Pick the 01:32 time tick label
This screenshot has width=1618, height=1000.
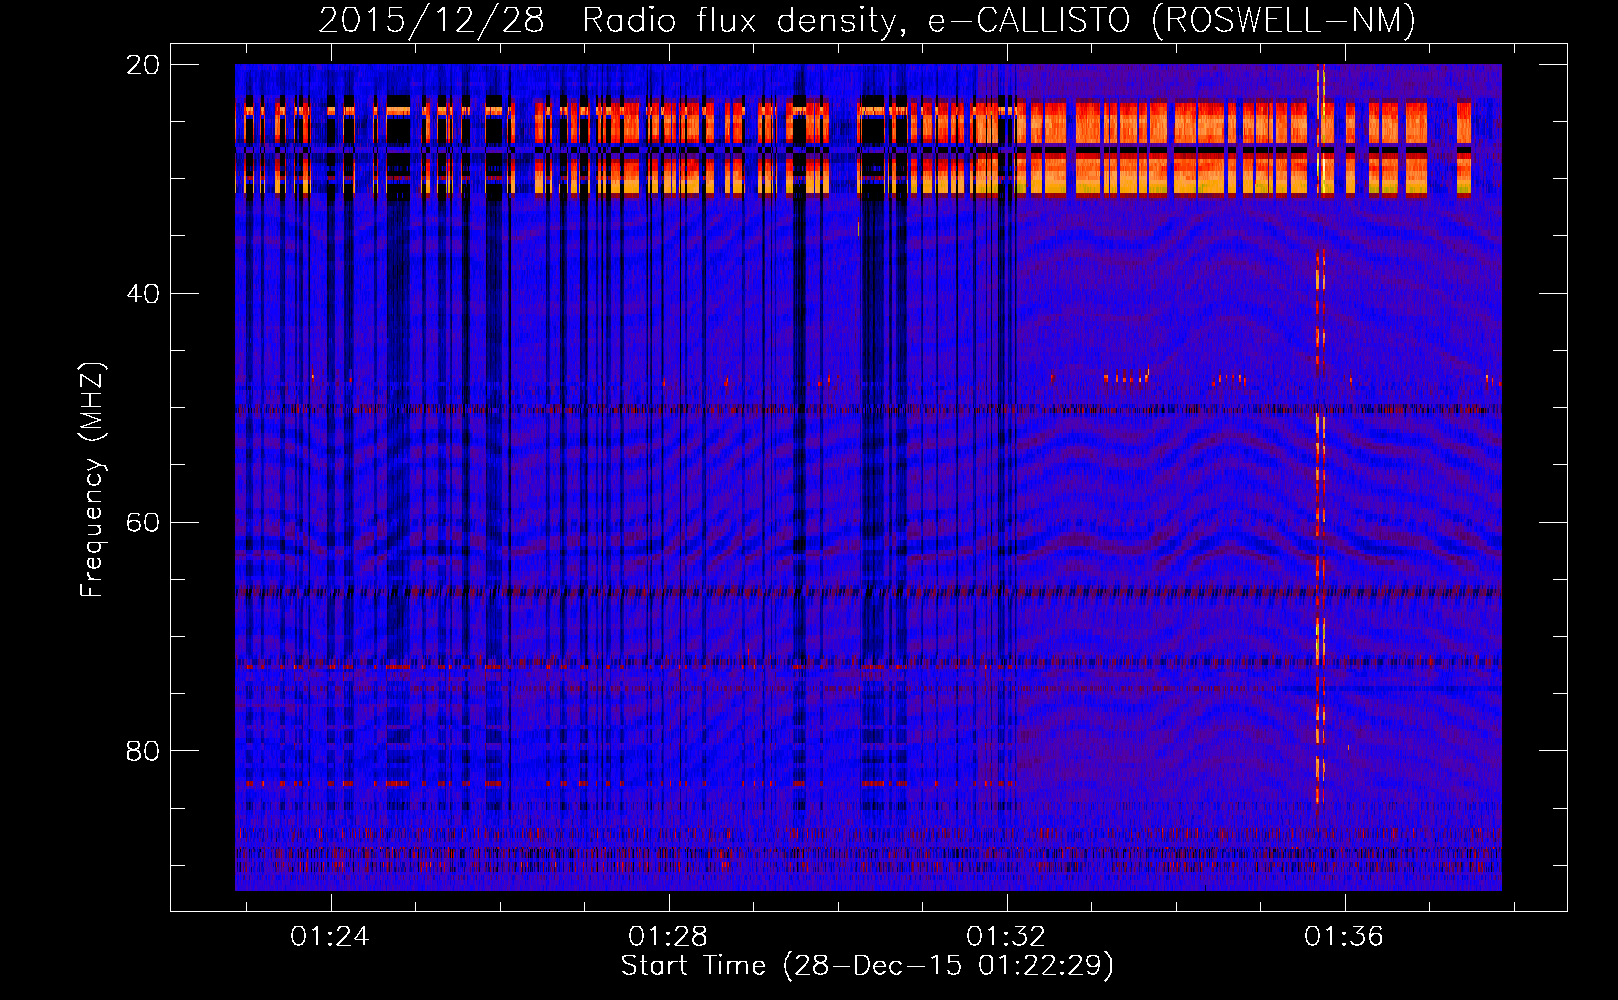tap(1006, 936)
